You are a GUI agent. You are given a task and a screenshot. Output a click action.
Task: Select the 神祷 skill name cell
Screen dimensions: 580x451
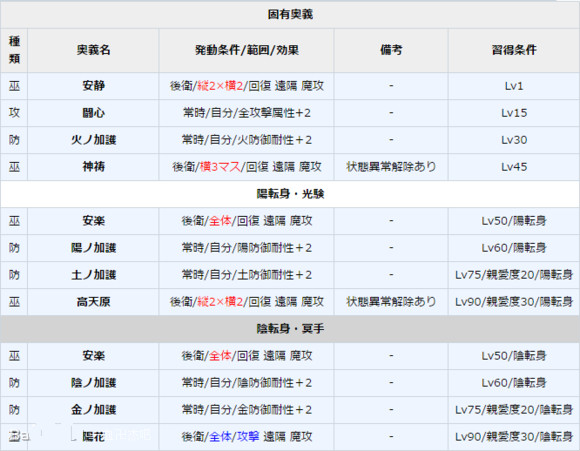pyautogui.click(x=93, y=167)
